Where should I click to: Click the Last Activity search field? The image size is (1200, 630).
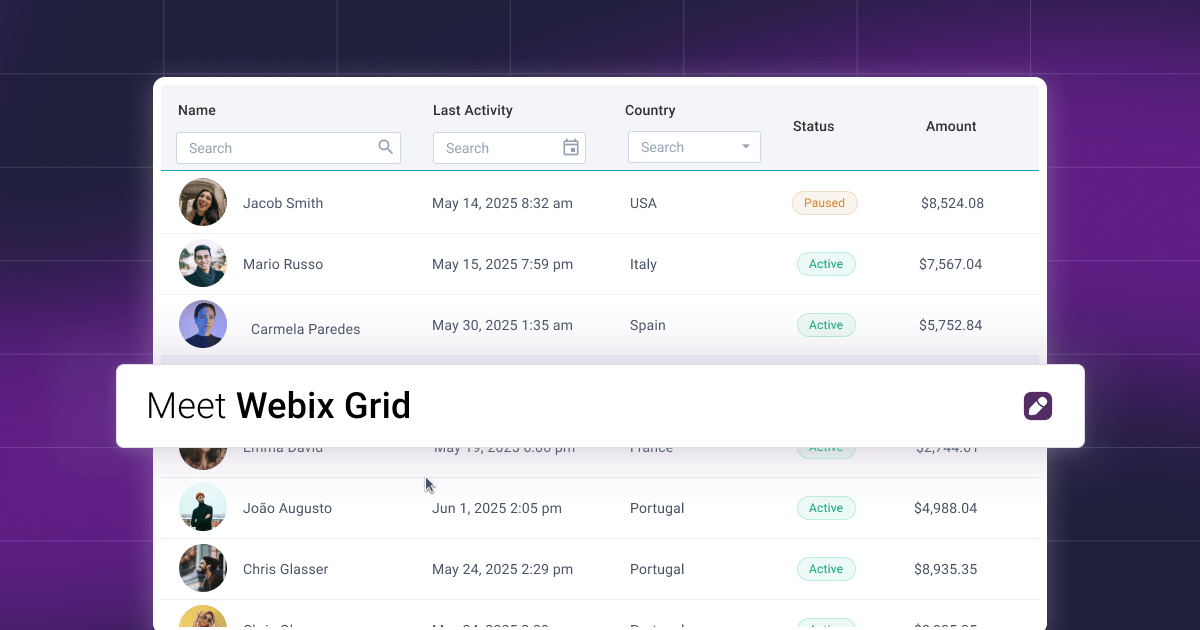[x=500, y=147]
